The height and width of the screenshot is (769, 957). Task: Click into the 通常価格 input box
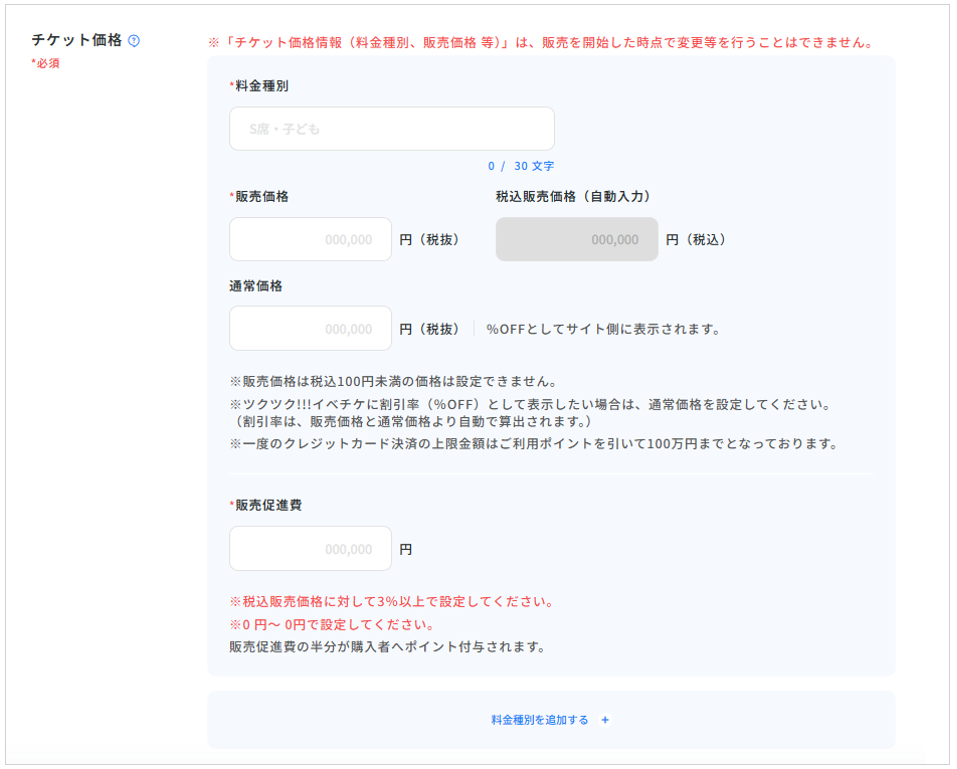pyautogui.click(x=310, y=329)
